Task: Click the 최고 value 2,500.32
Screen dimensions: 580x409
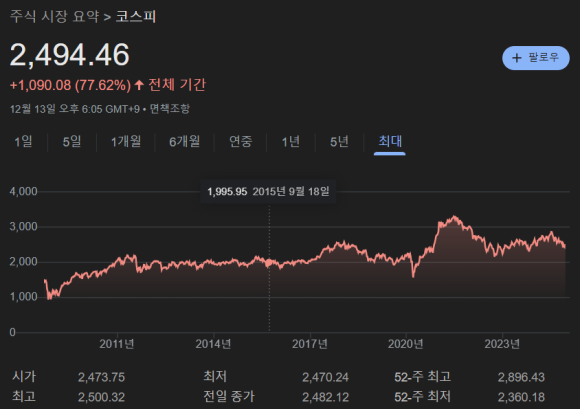Action: (101, 397)
